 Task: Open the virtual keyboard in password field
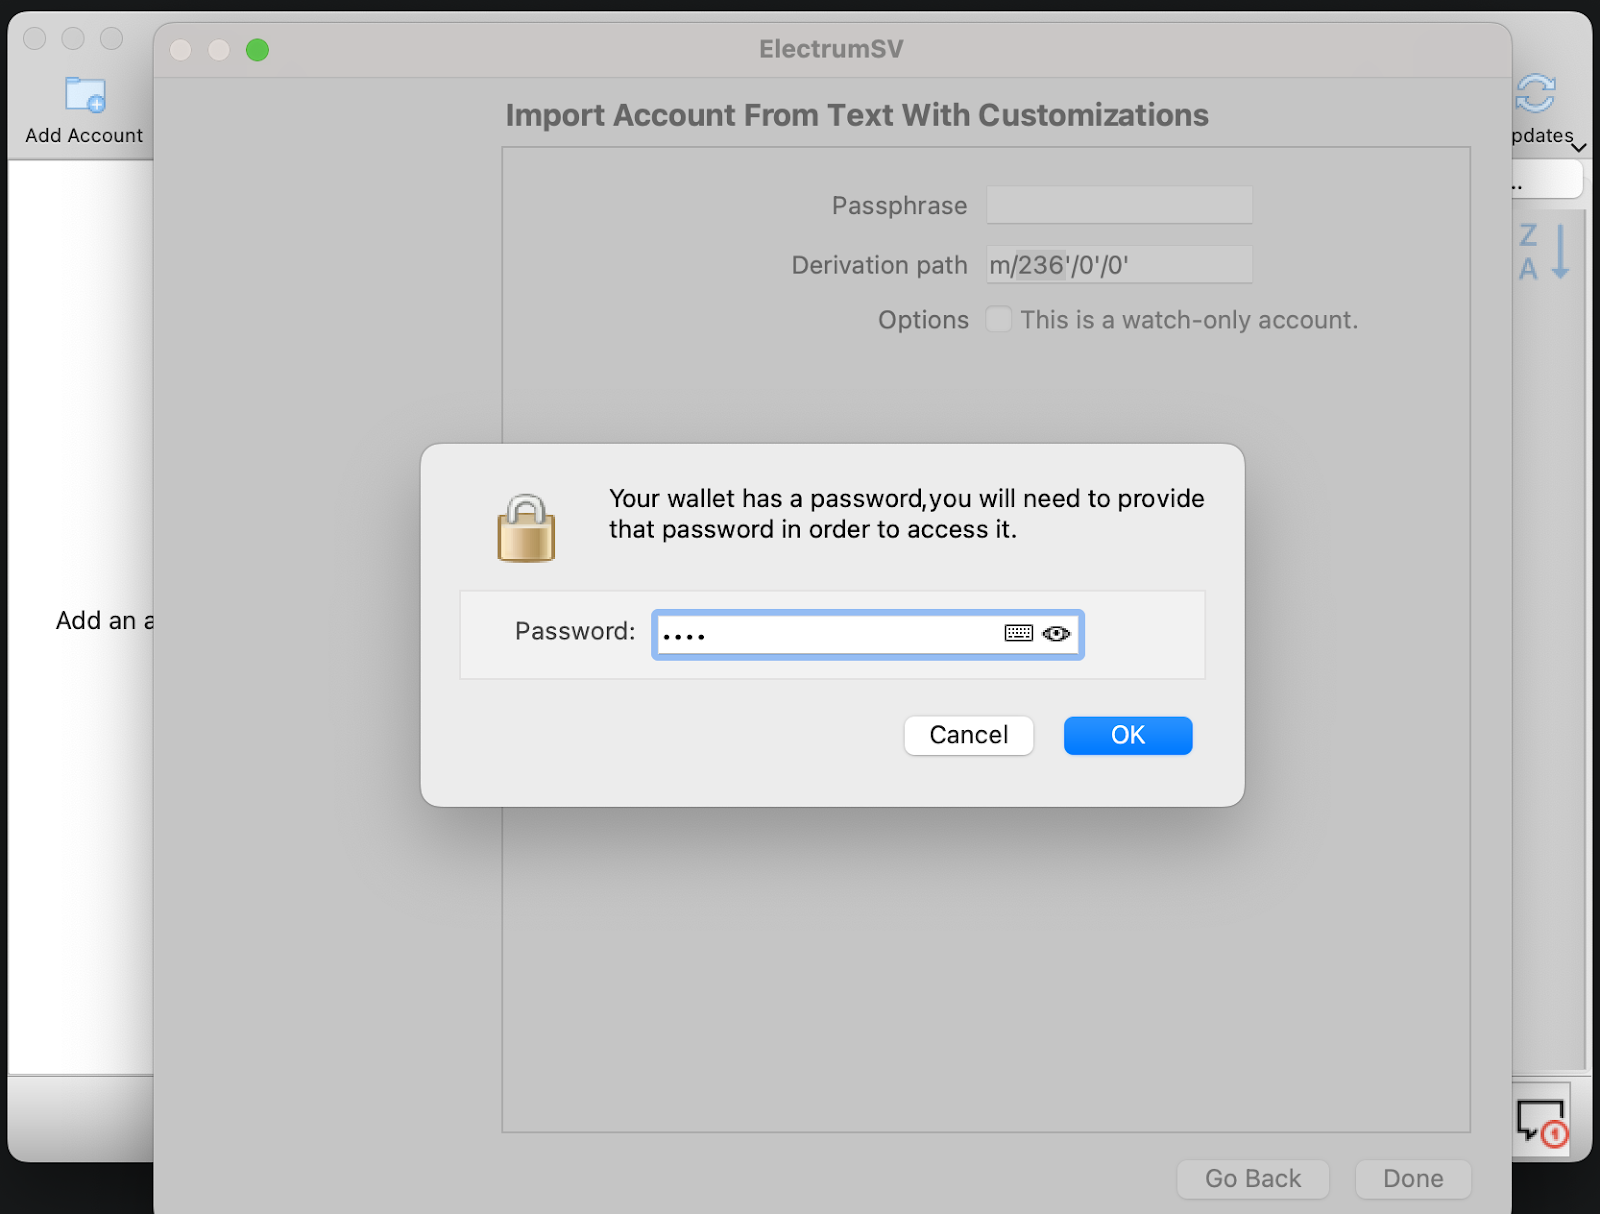coord(1018,633)
